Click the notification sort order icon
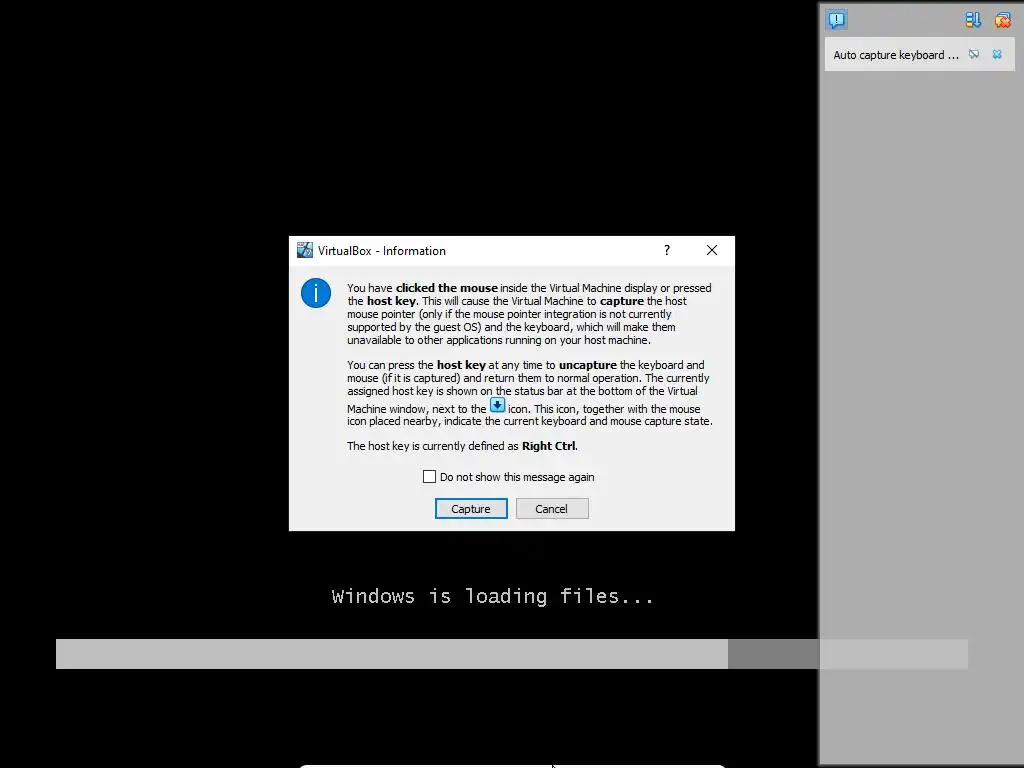This screenshot has height=768, width=1024. tap(973, 20)
